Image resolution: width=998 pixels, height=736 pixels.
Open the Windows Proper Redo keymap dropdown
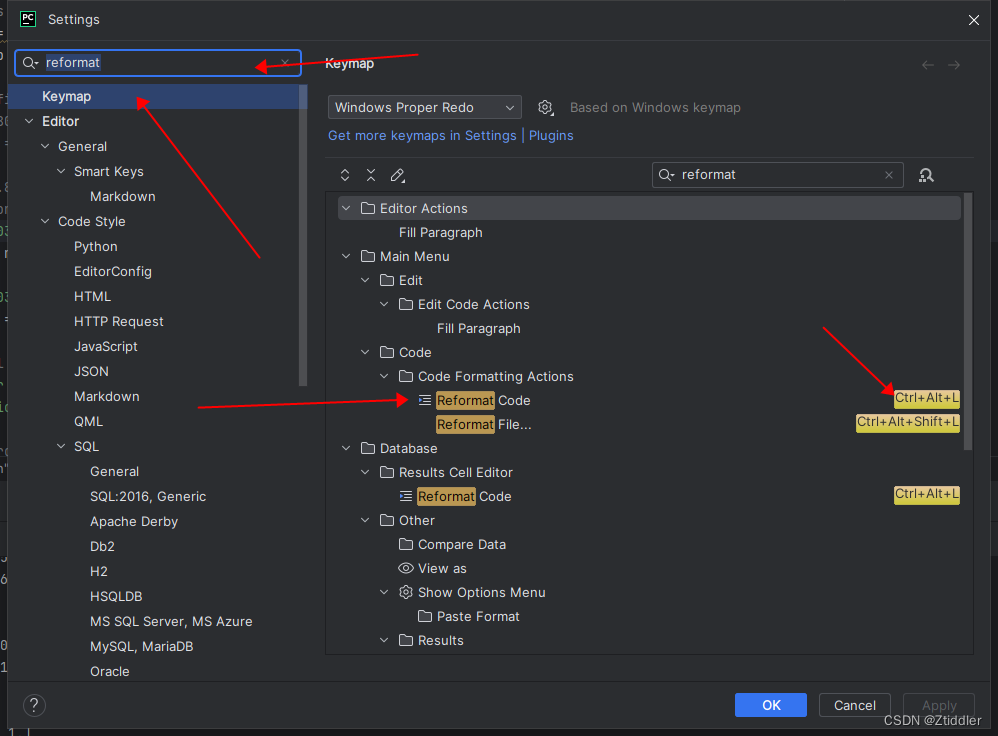click(424, 107)
